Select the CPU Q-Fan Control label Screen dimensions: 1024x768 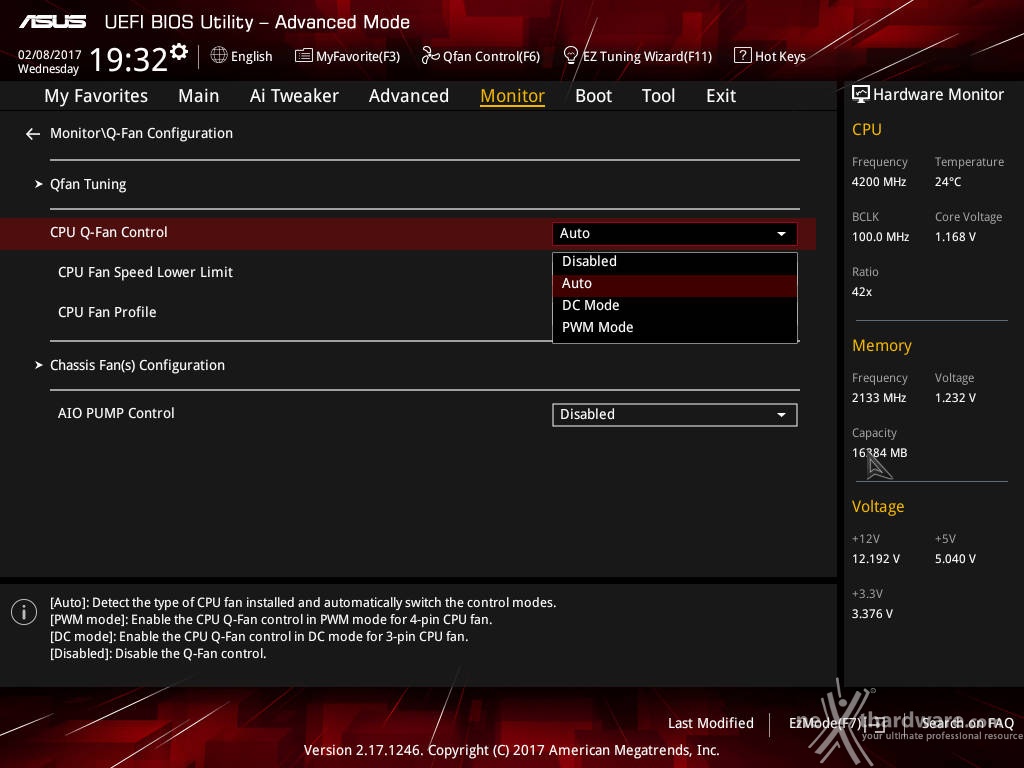coord(108,232)
